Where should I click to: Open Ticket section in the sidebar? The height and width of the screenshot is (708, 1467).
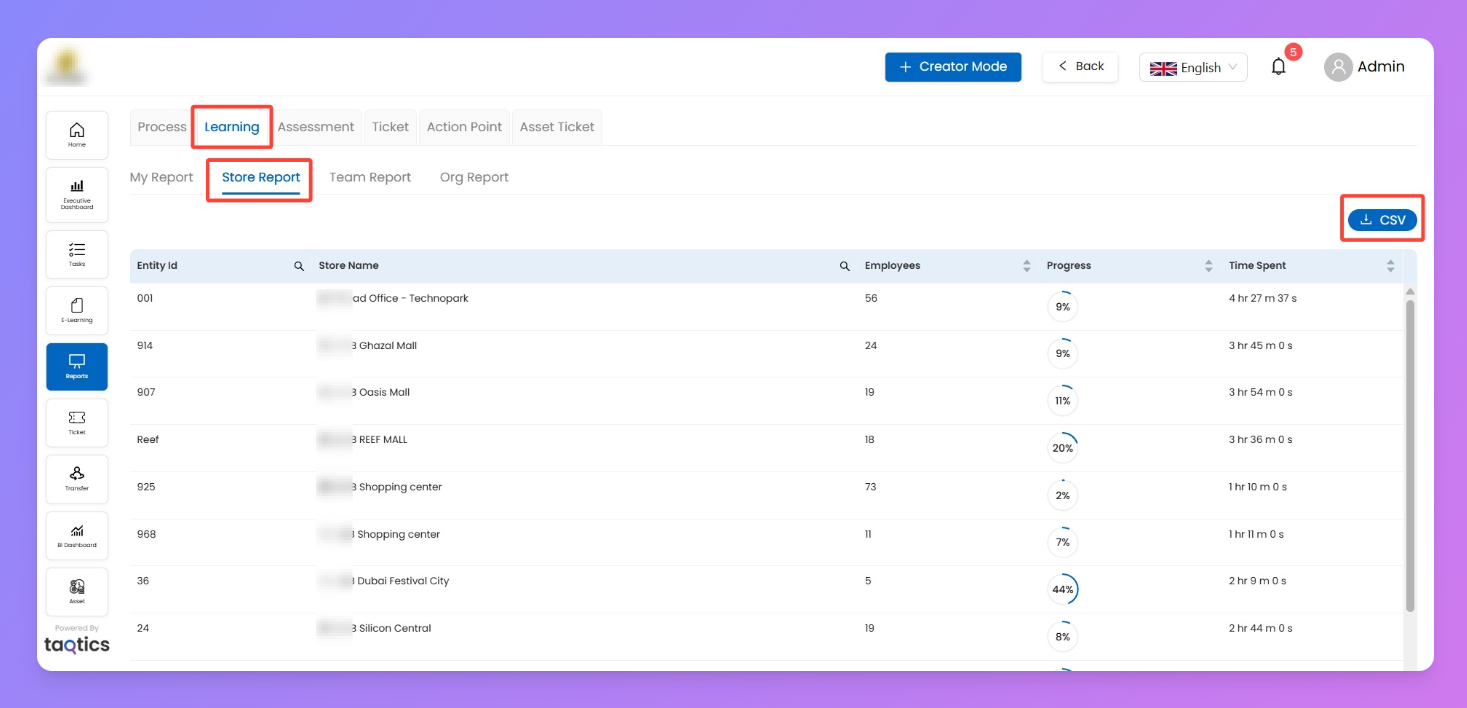77,422
